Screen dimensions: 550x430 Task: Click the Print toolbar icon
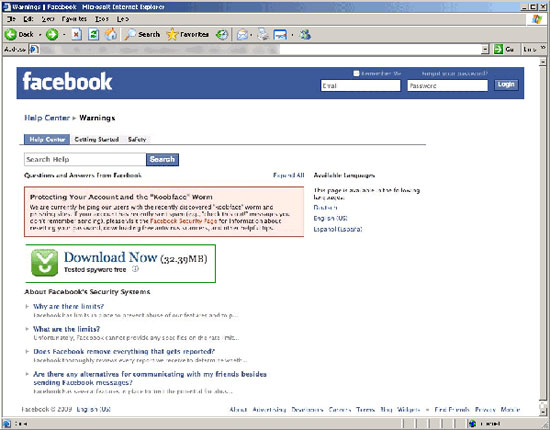pyautogui.click(x=263, y=34)
